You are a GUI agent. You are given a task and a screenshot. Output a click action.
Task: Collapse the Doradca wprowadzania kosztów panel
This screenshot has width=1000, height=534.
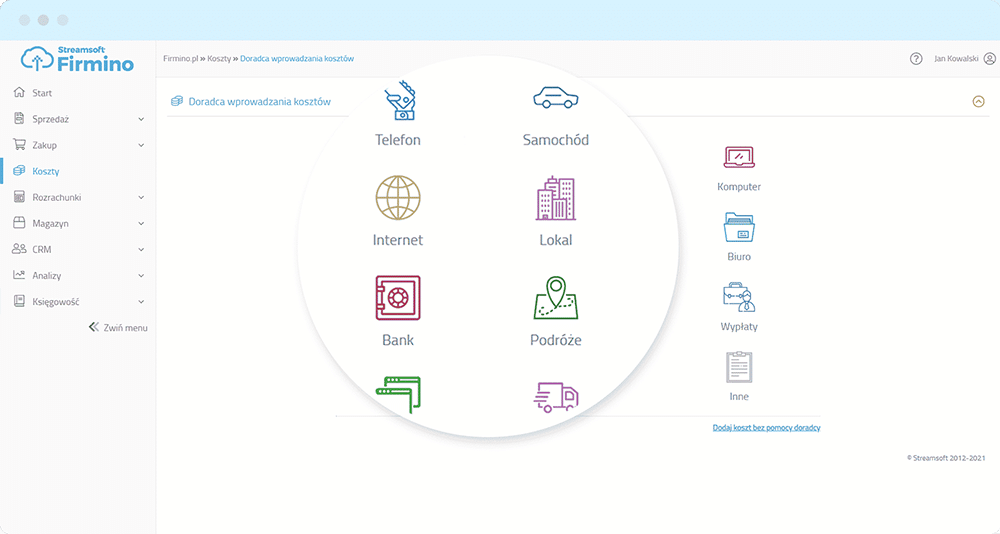(x=978, y=101)
